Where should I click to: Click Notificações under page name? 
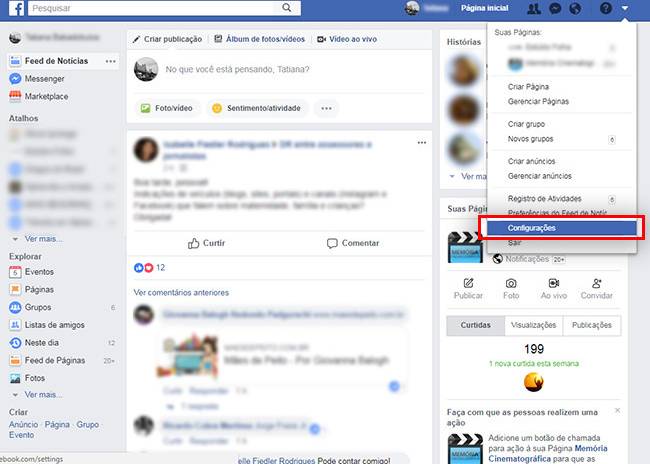(529, 259)
